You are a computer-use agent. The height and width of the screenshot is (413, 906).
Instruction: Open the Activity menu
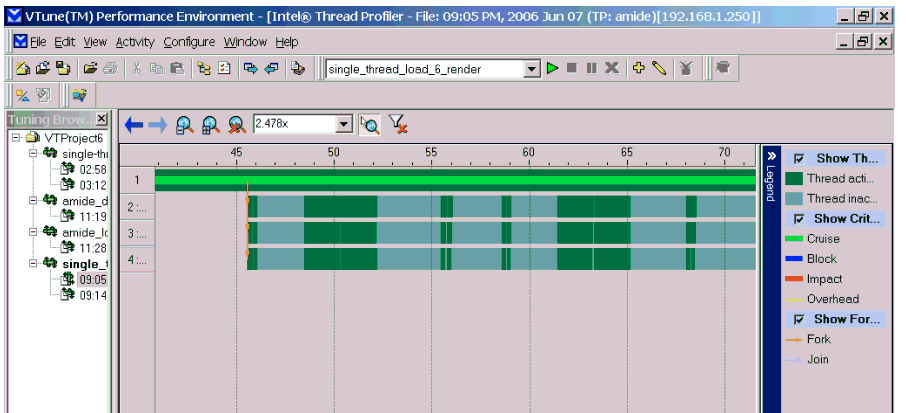pos(135,42)
